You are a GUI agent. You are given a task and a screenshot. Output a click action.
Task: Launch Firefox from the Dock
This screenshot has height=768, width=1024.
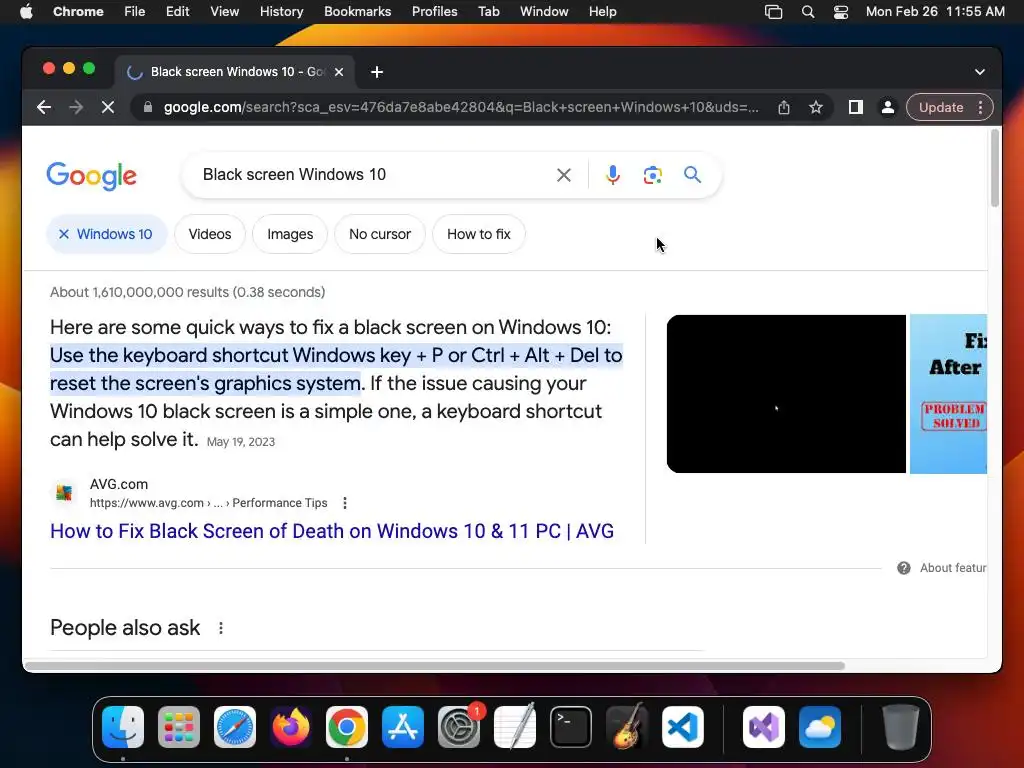(x=291, y=727)
